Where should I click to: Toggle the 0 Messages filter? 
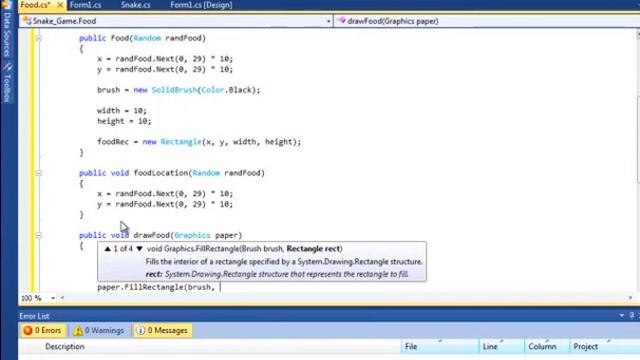tap(162, 330)
